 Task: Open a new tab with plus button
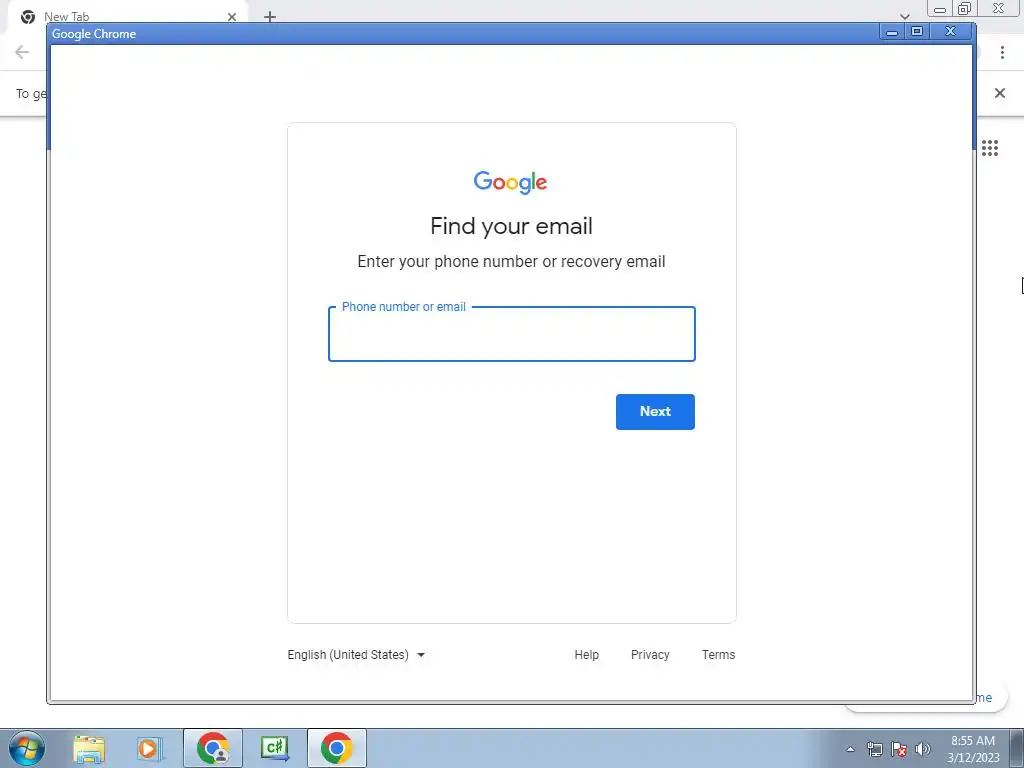tap(270, 17)
